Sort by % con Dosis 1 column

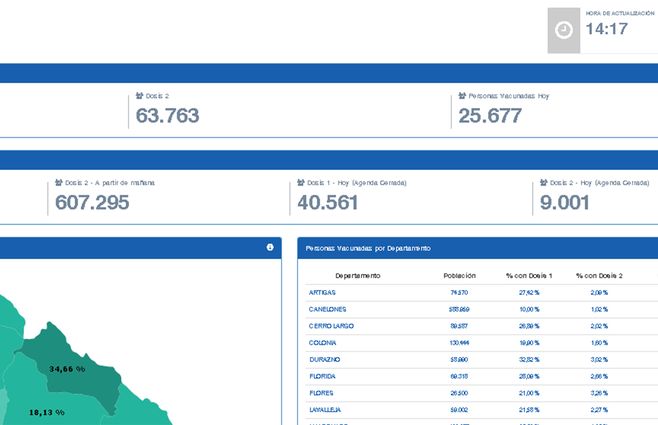529,275
